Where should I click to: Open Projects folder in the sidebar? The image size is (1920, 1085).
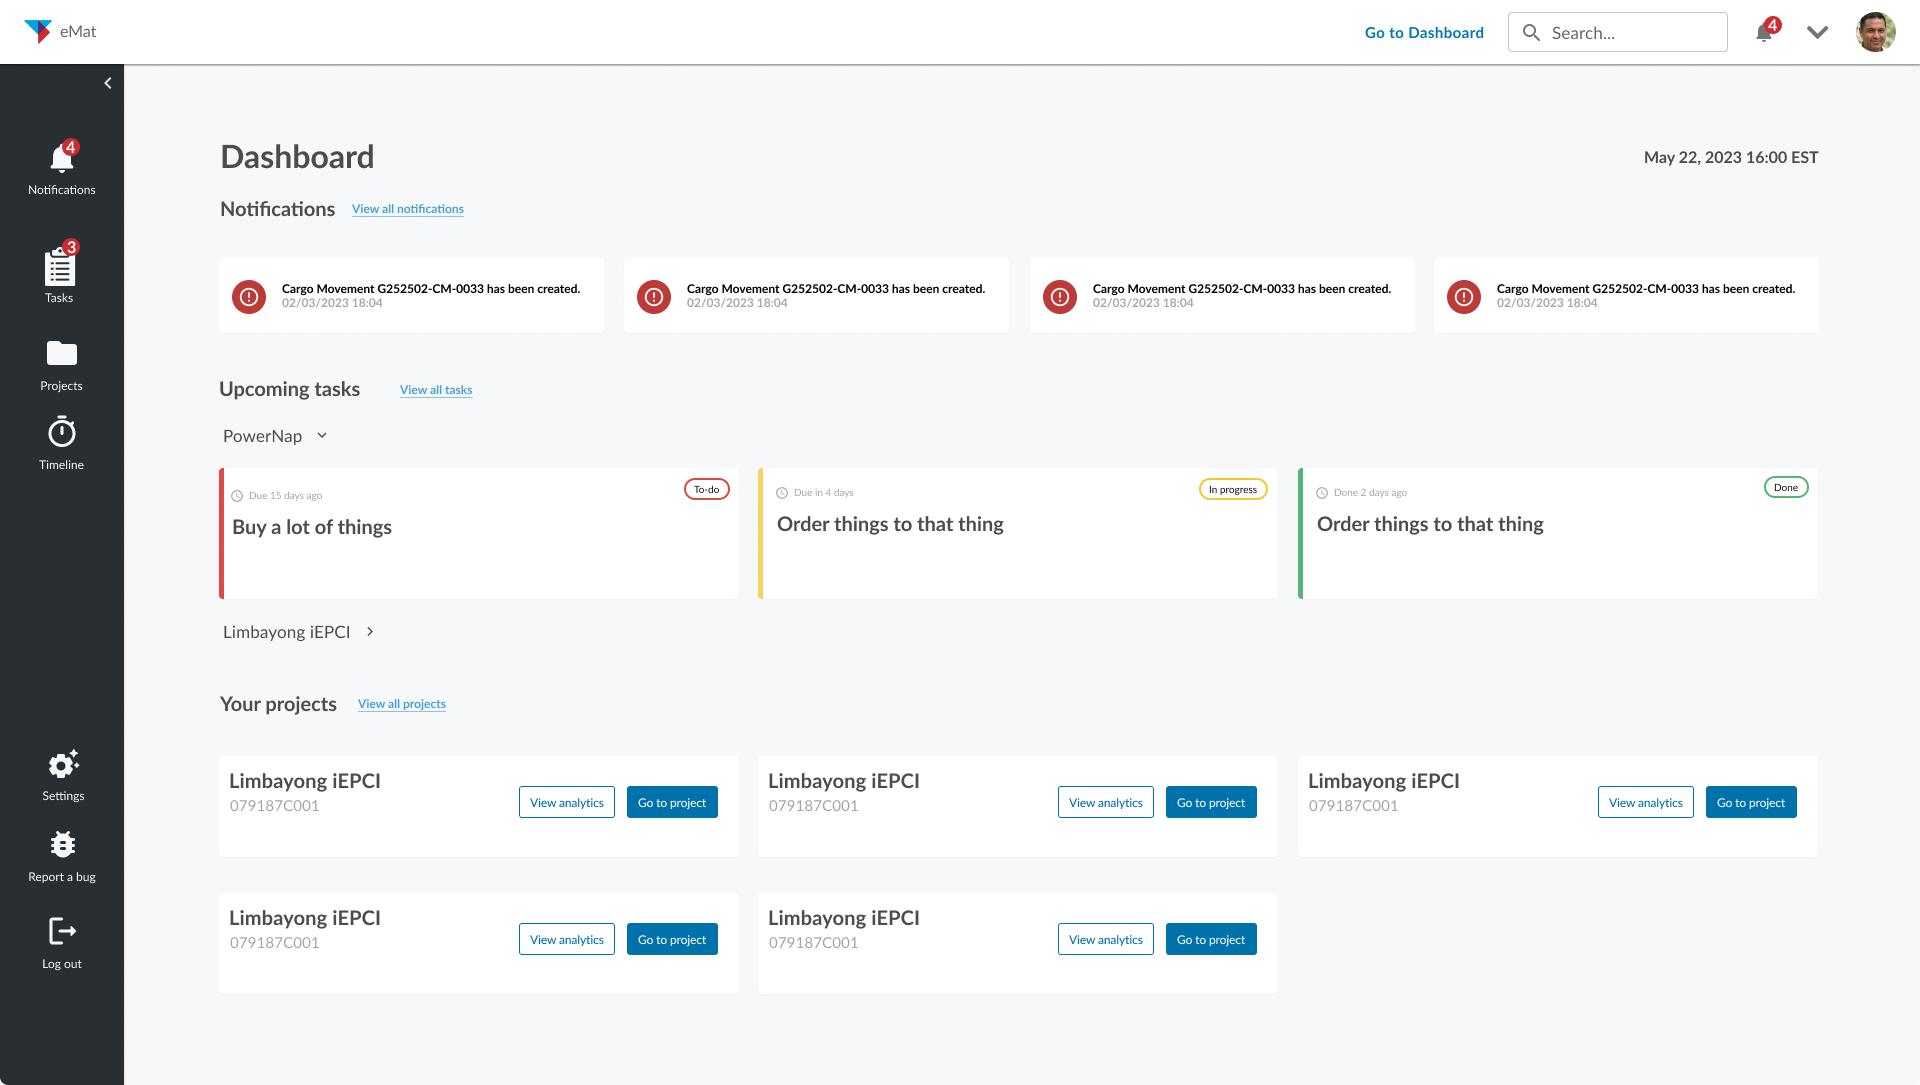point(62,365)
